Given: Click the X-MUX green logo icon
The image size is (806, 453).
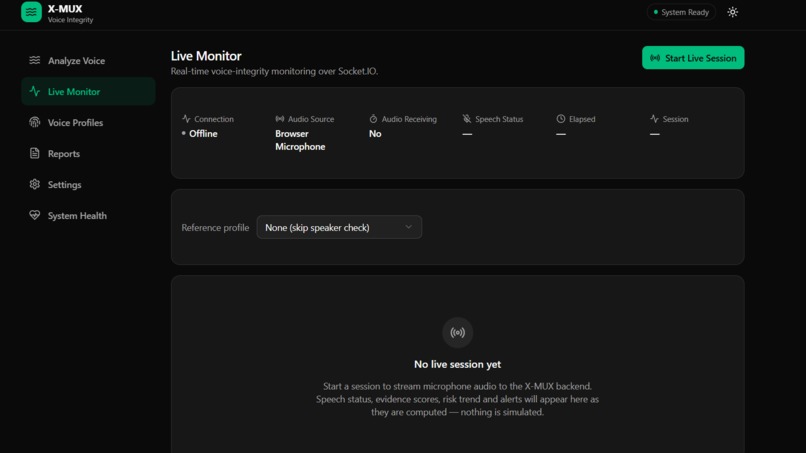Looking at the screenshot, I should pyautogui.click(x=31, y=12).
